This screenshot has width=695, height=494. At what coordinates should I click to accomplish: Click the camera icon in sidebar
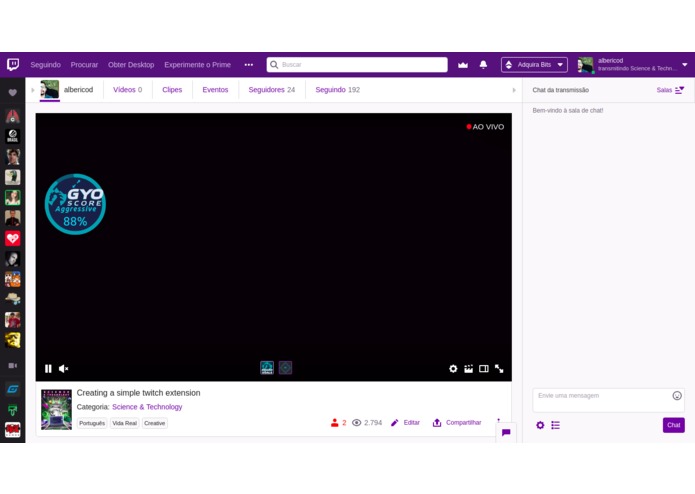coord(12,366)
